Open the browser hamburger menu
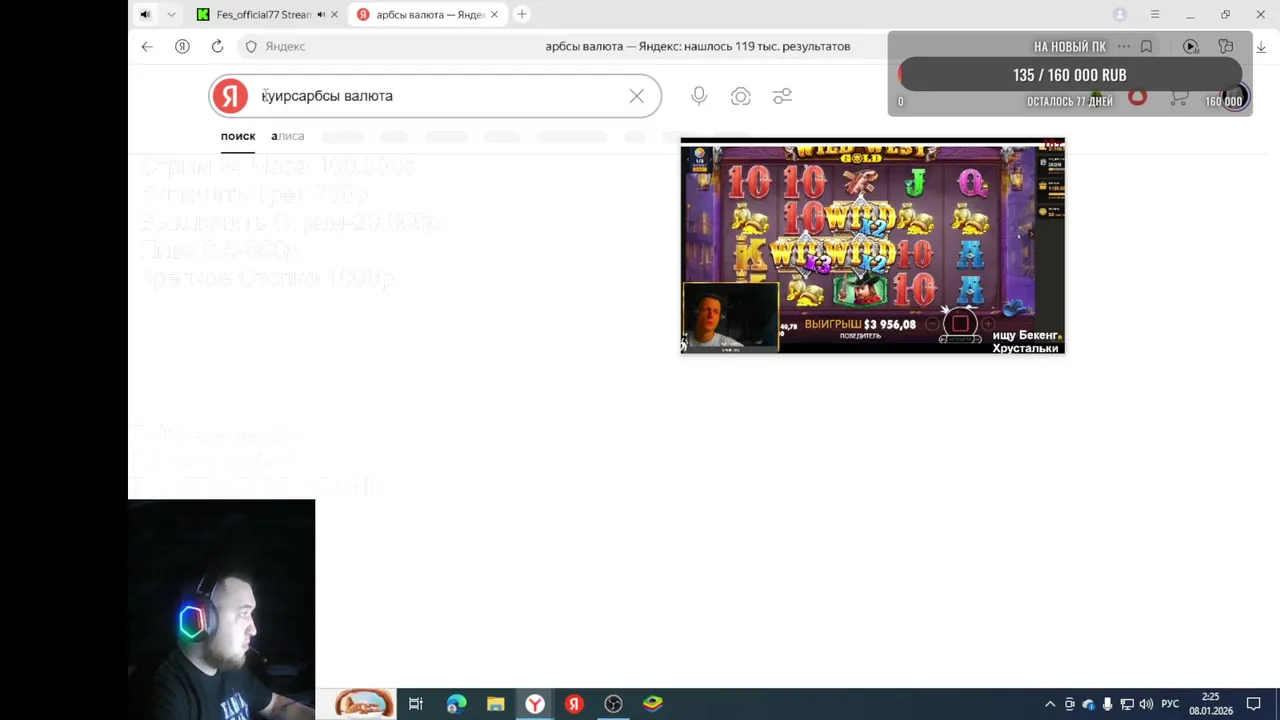1280x720 pixels. point(1155,14)
